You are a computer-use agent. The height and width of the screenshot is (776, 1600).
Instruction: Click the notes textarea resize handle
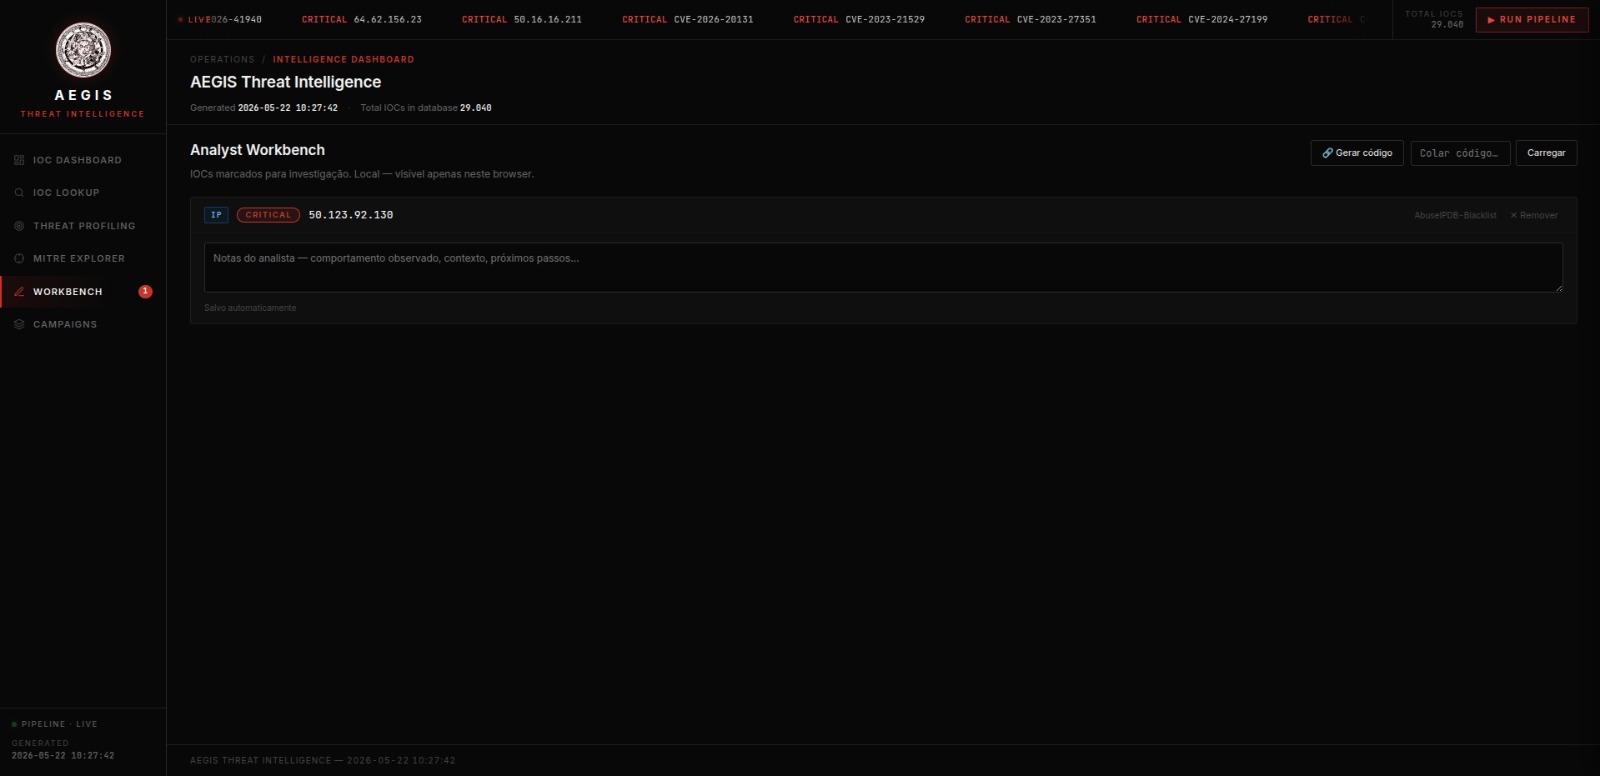[x=1558, y=288]
